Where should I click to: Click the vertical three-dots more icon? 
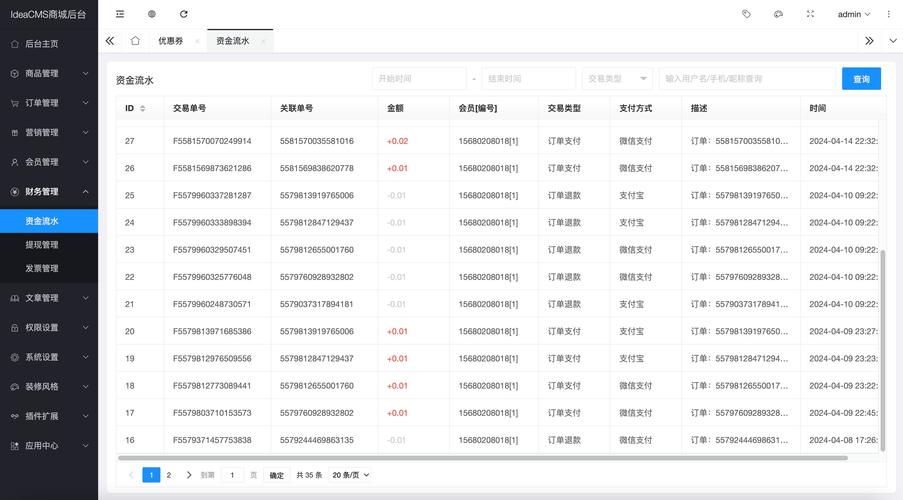click(x=889, y=14)
